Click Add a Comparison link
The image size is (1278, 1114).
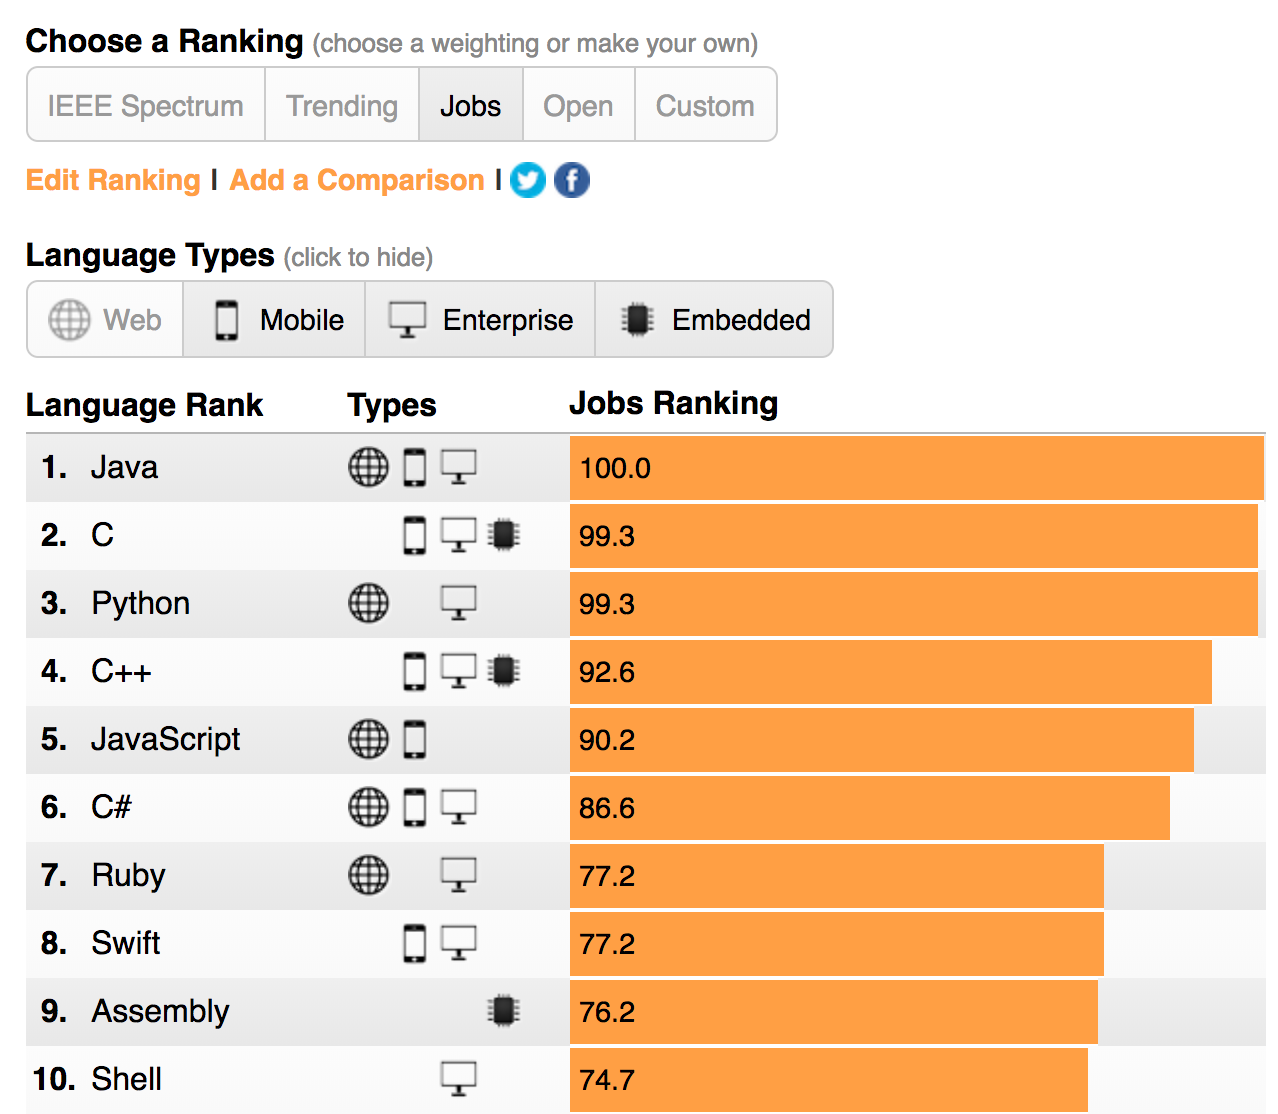(357, 180)
